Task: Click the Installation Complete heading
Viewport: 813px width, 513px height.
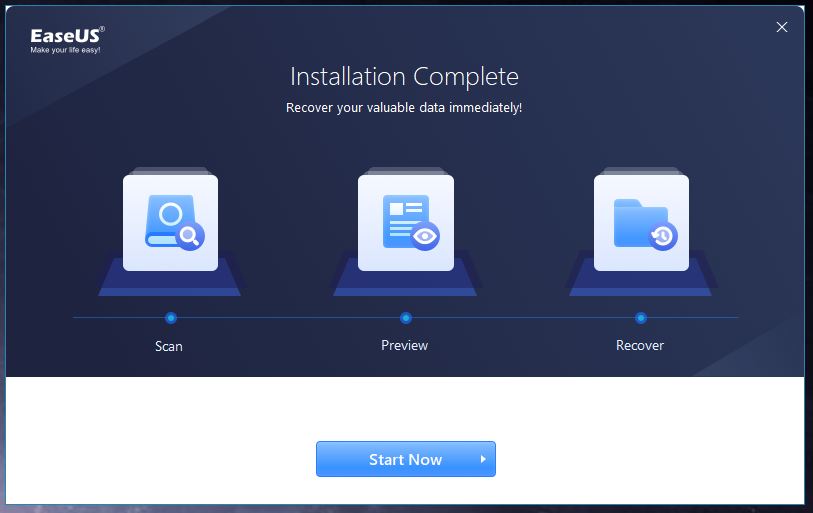Action: pyautogui.click(x=404, y=76)
